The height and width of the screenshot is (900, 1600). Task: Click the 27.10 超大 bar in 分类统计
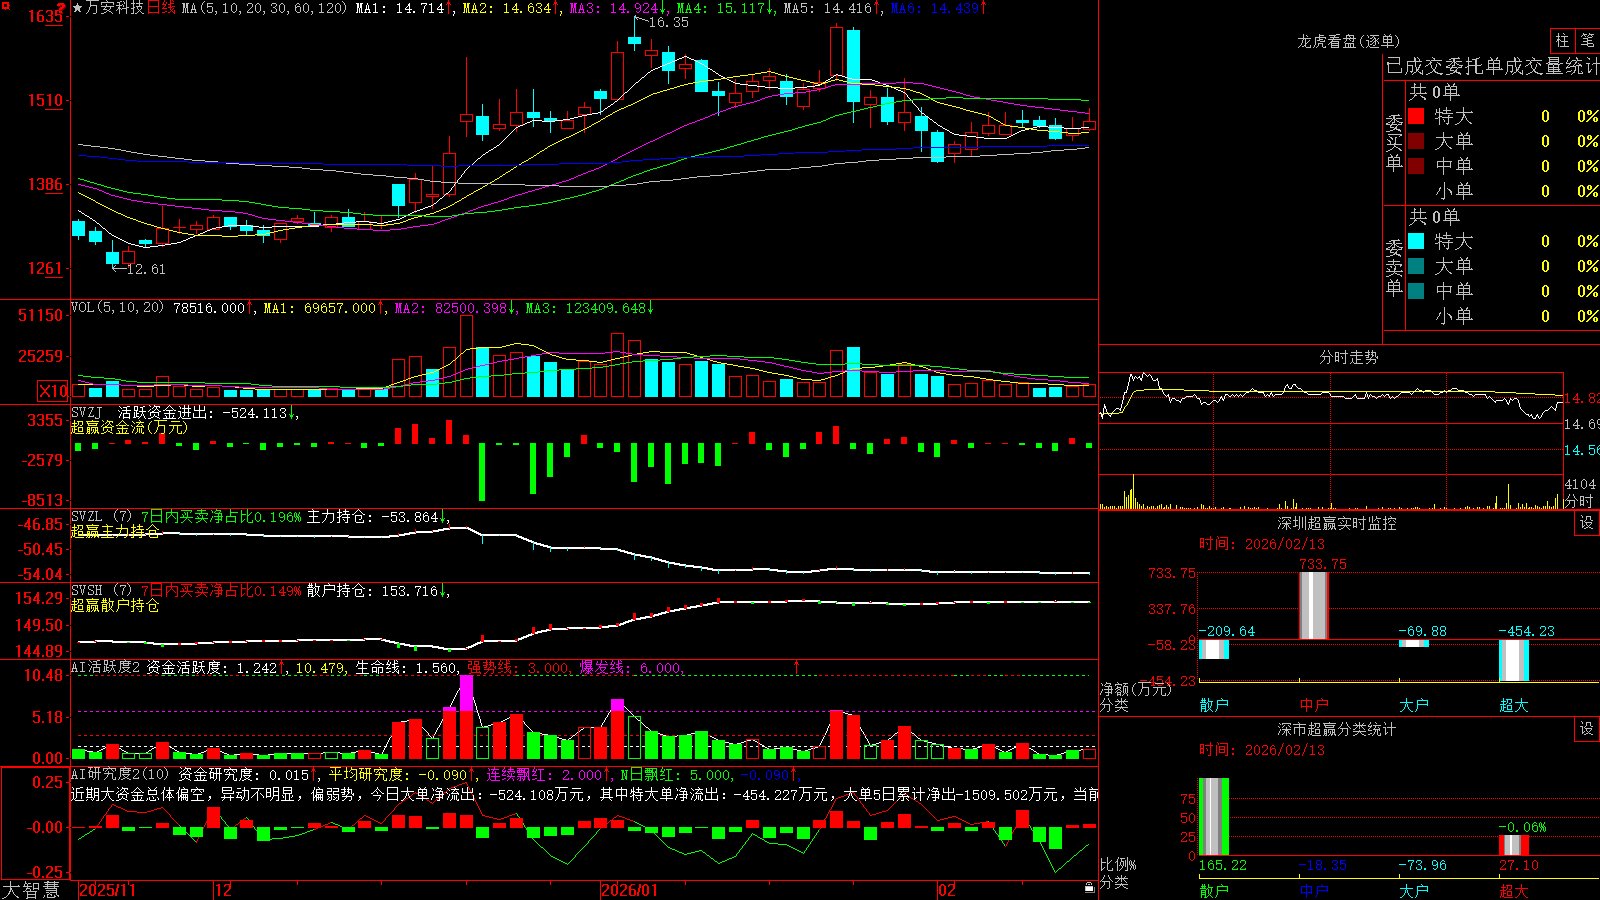point(1514,846)
